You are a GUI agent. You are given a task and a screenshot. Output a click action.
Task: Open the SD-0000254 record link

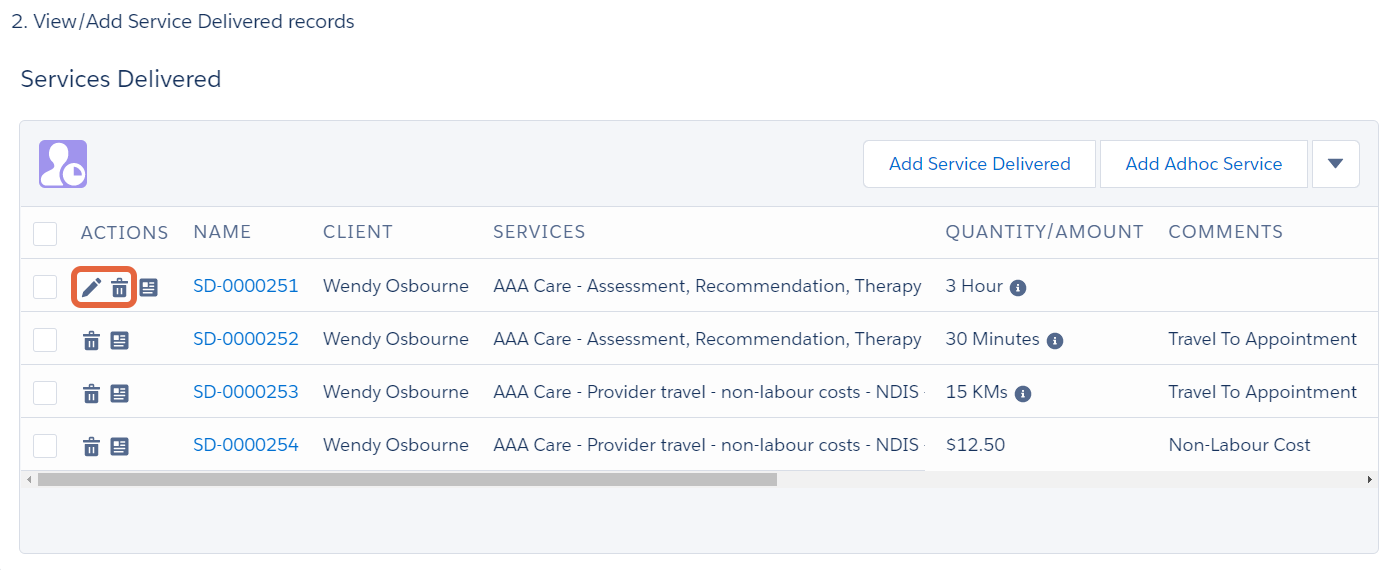pyautogui.click(x=246, y=445)
